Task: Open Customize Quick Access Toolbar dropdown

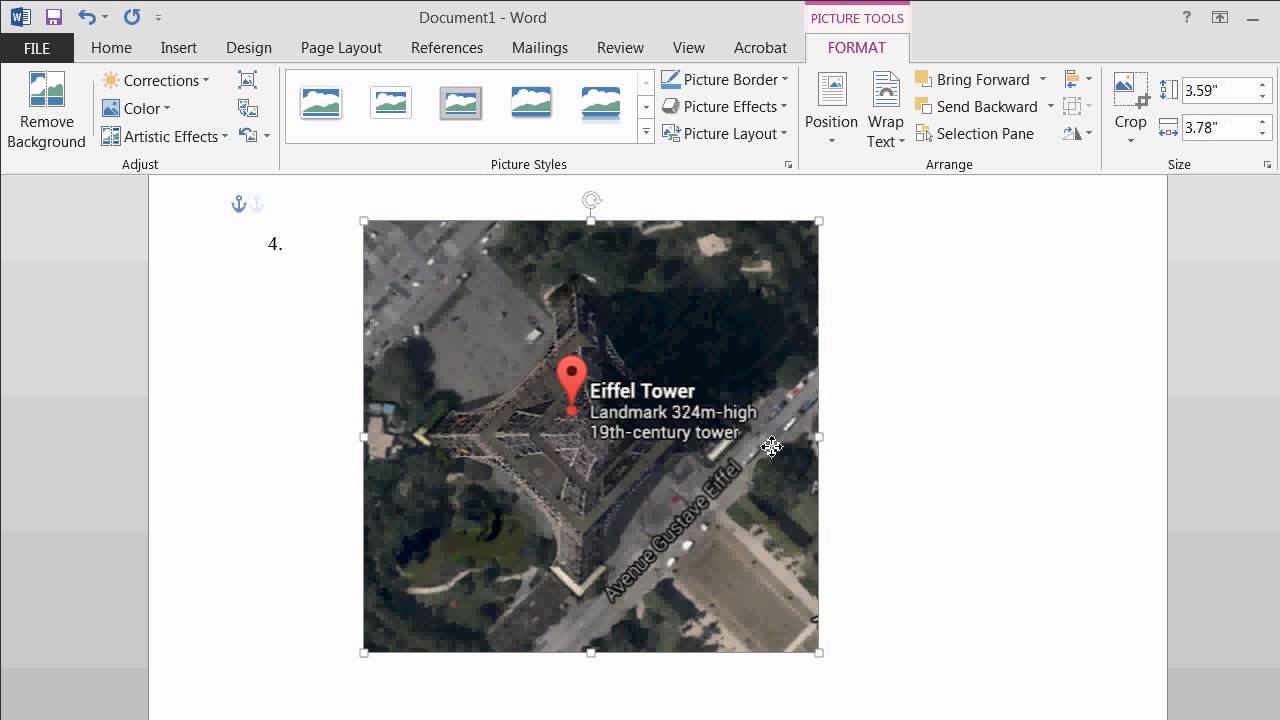Action: pyautogui.click(x=158, y=17)
